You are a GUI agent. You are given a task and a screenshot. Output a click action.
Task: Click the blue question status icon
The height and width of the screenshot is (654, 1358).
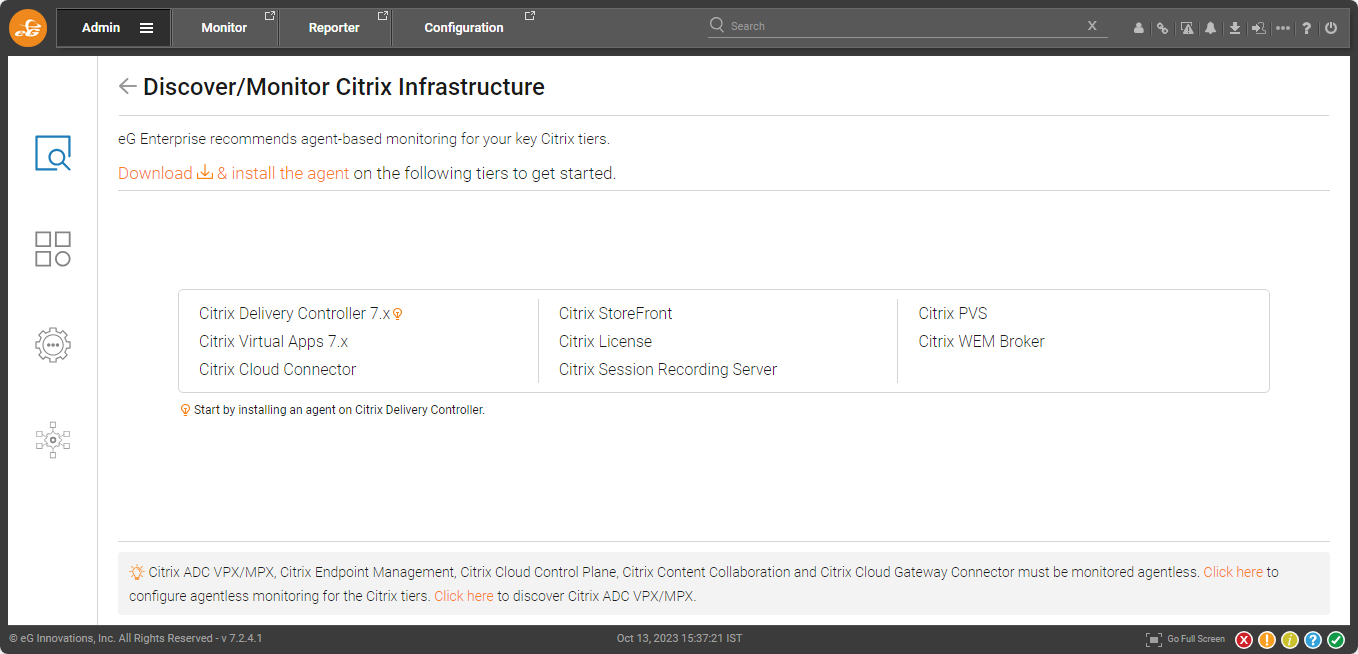(1313, 640)
